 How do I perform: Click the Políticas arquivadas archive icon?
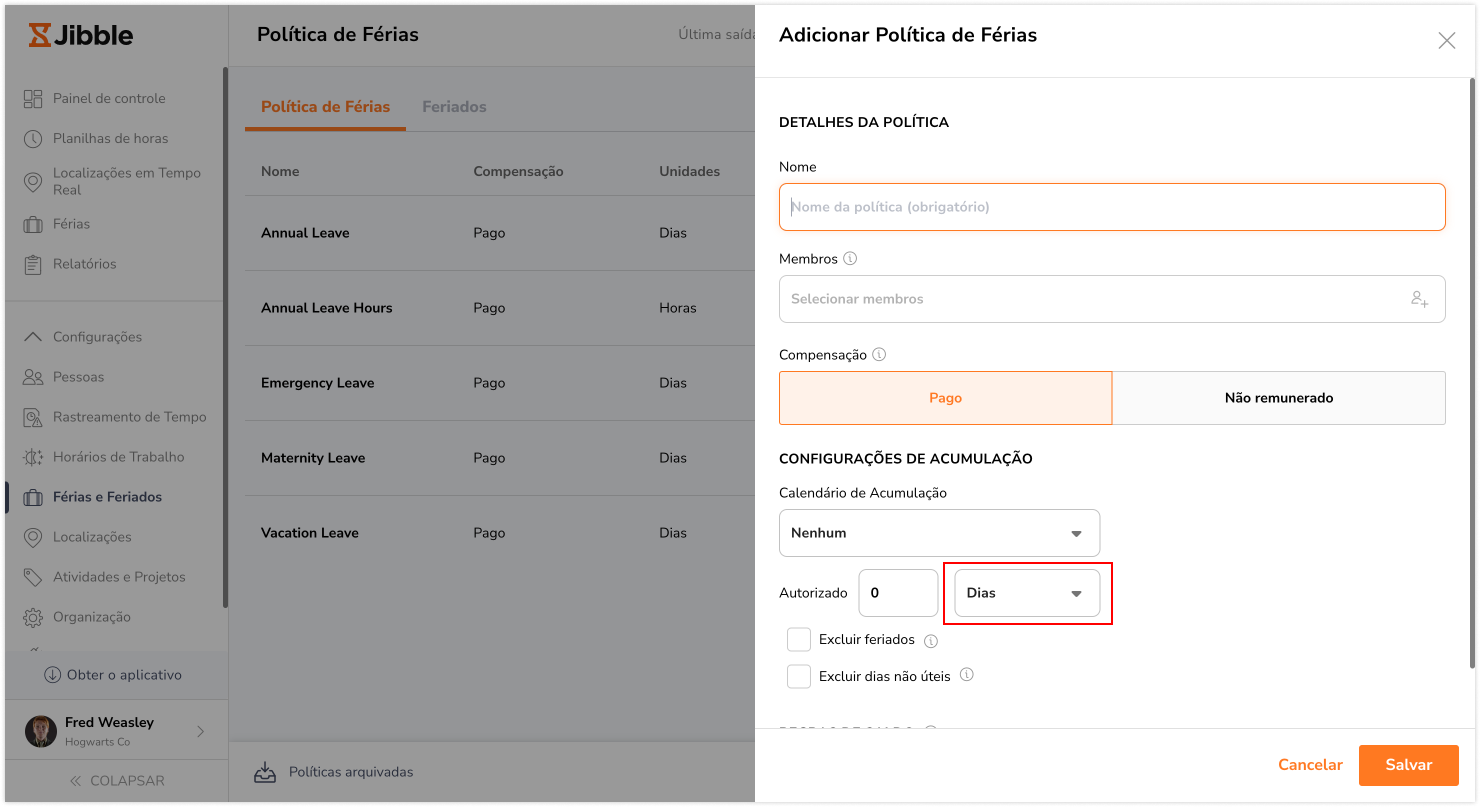tap(264, 772)
